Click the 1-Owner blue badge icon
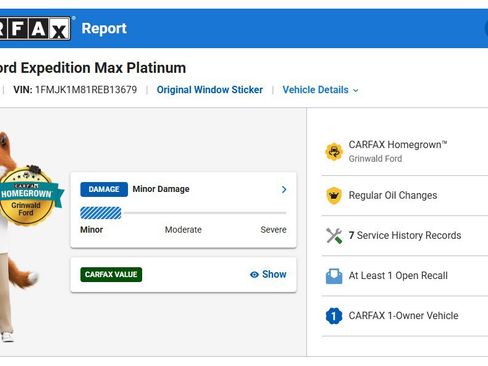The width and height of the screenshot is (488, 366). point(334,316)
